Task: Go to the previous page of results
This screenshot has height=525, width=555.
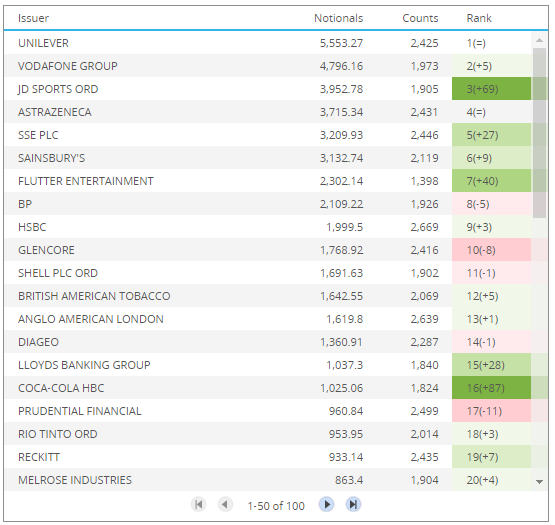Action: (x=225, y=504)
